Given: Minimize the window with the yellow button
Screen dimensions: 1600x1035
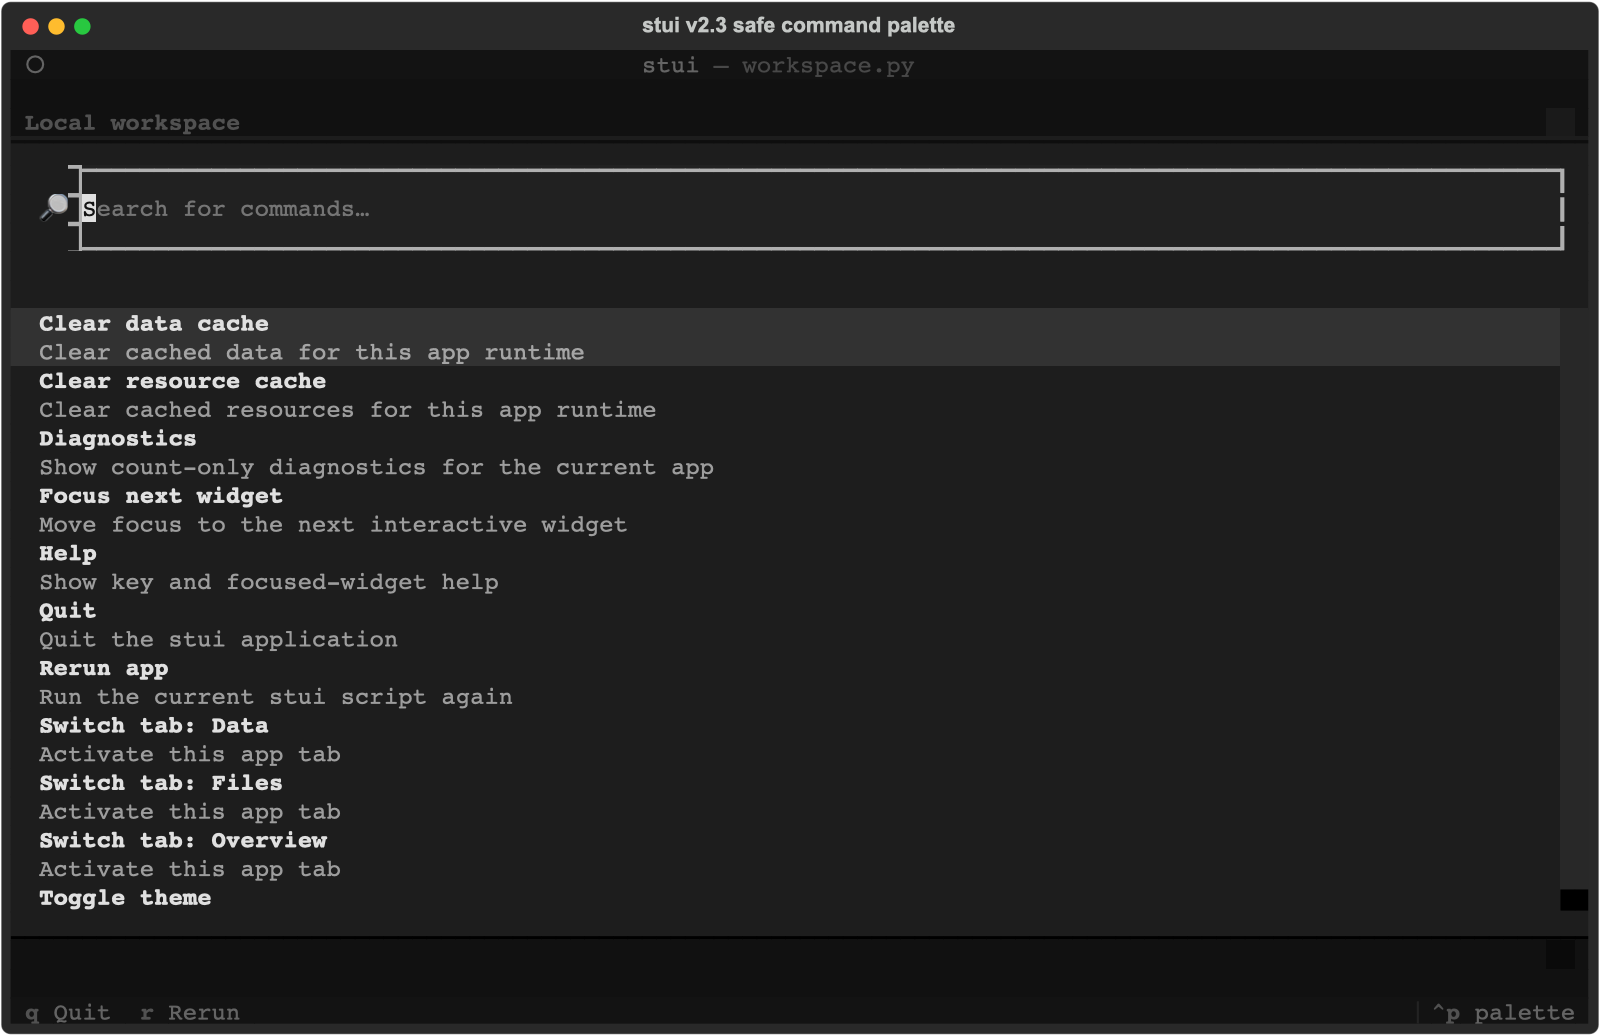Looking at the screenshot, I should [57, 26].
